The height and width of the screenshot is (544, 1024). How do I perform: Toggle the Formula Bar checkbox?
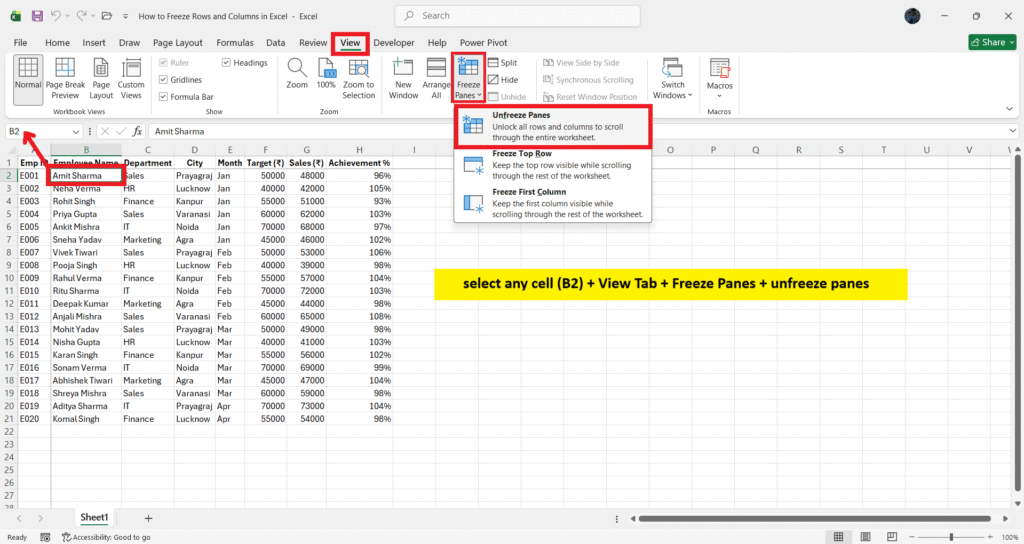click(163, 97)
